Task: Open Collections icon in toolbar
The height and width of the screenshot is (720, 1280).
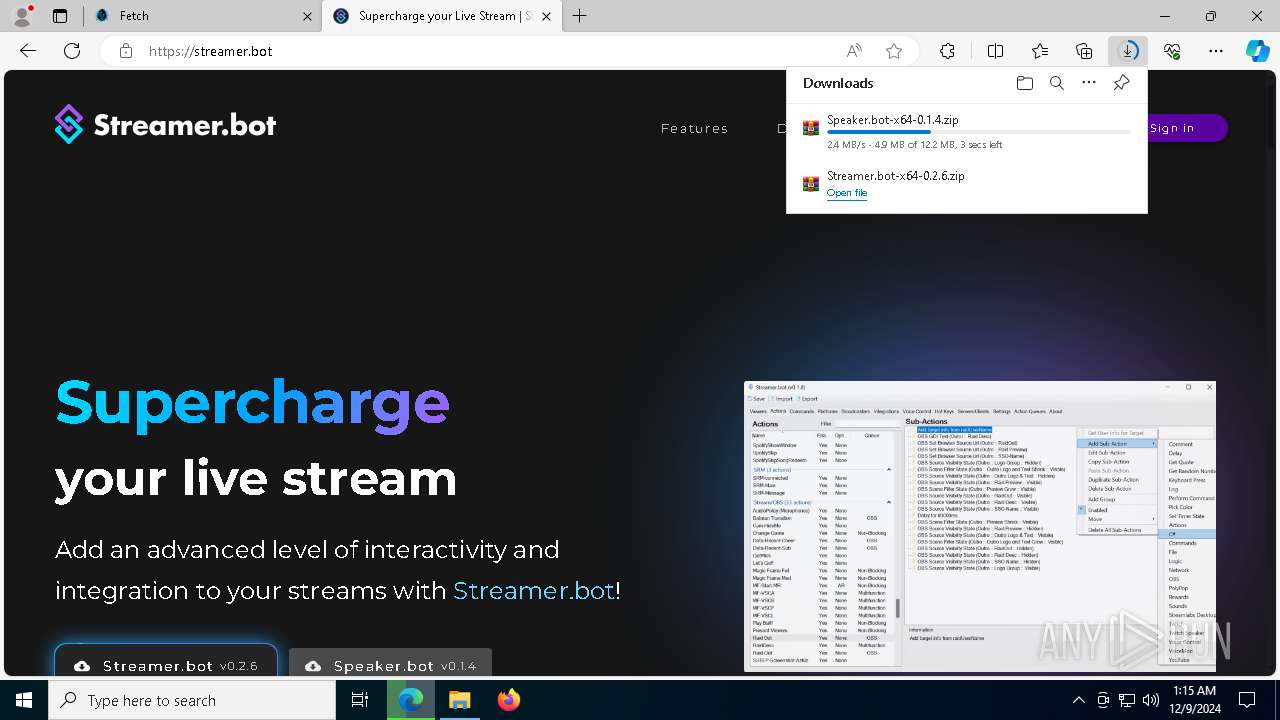Action: tap(1084, 51)
